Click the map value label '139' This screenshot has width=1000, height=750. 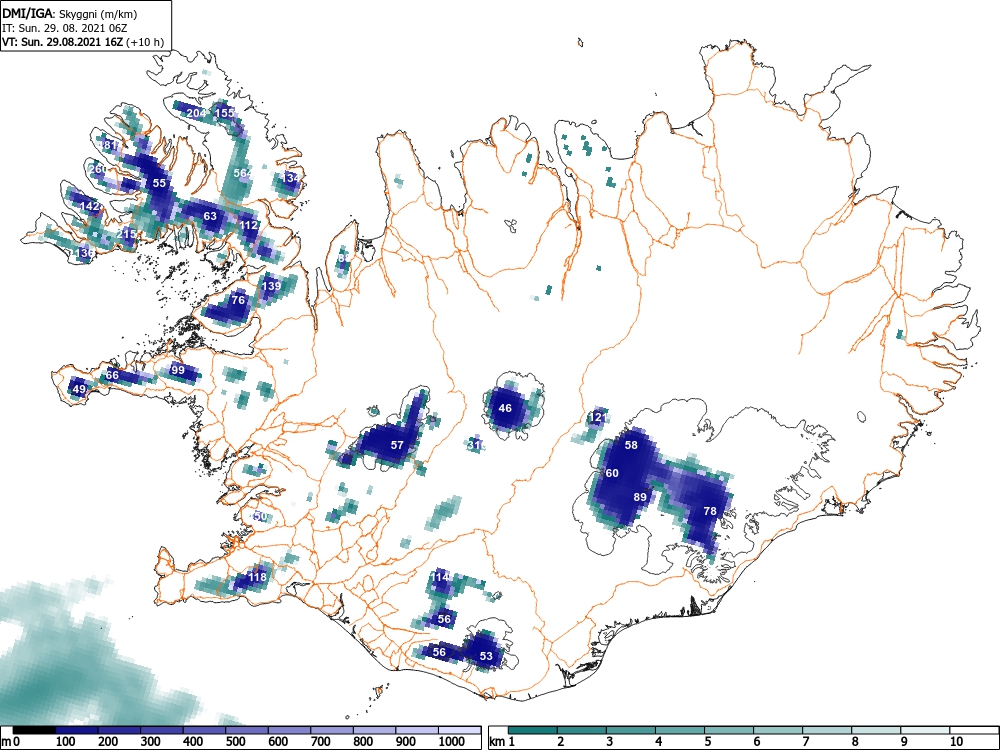pyautogui.click(x=272, y=286)
